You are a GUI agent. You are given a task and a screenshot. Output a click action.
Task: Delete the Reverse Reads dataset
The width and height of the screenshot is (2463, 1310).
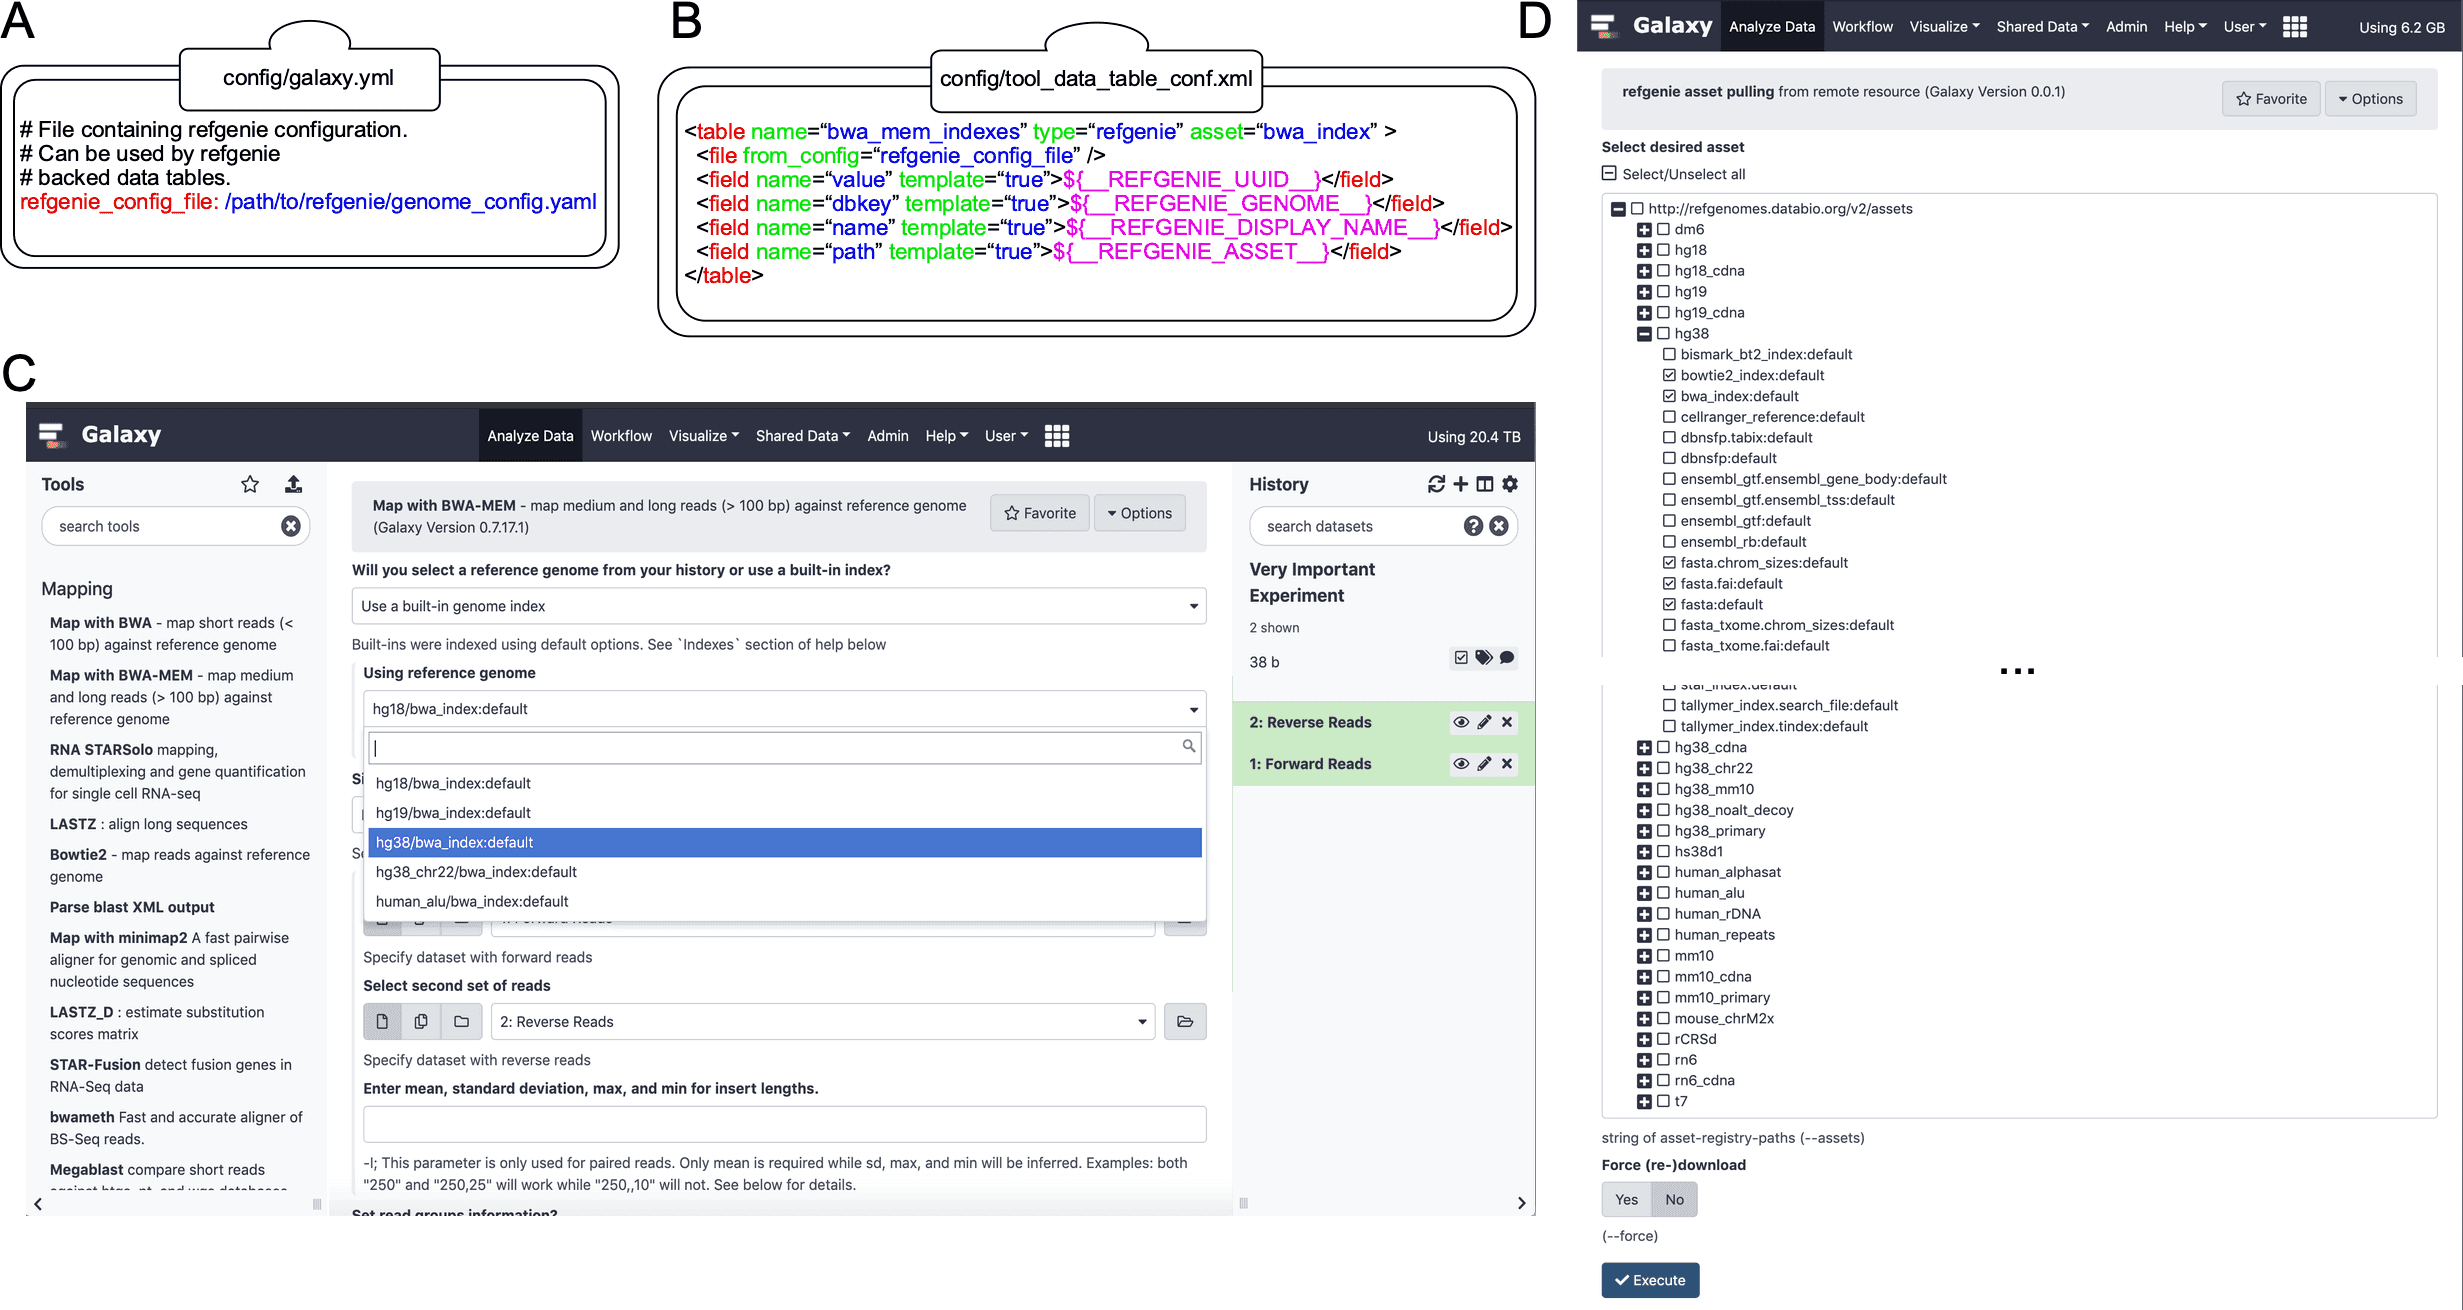pyautogui.click(x=1507, y=722)
